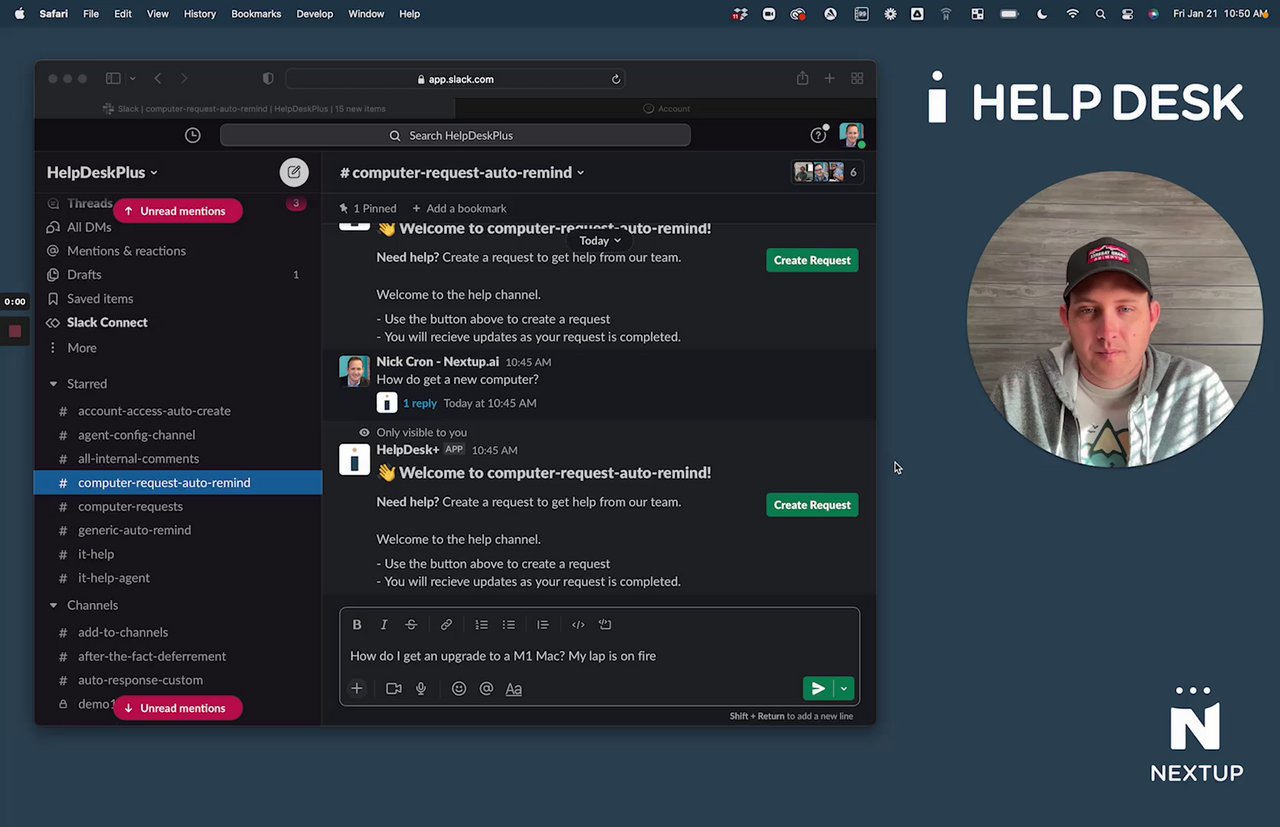Click Nick Cron's message avatar
This screenshot has height=827, width=1280.
coord(354,370)
